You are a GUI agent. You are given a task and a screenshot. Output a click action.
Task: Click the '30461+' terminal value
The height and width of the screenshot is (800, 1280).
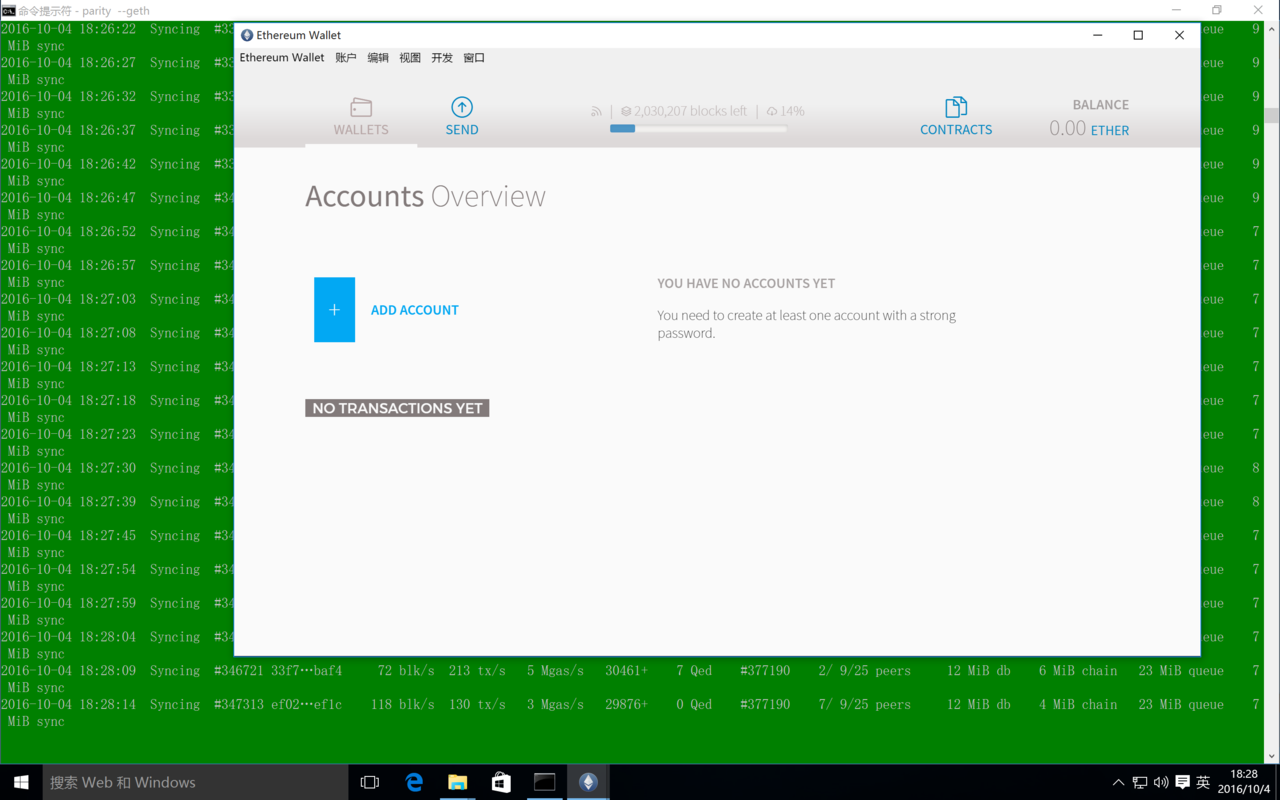[626, 671]
